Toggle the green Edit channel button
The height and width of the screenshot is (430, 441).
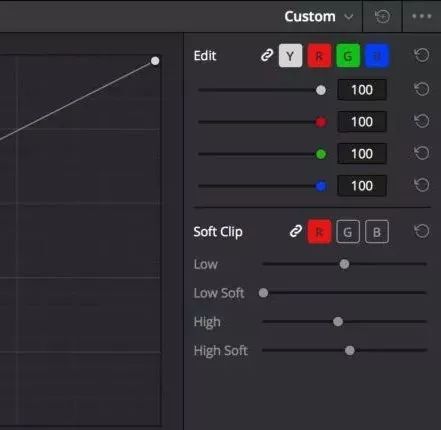pos(348,55)
